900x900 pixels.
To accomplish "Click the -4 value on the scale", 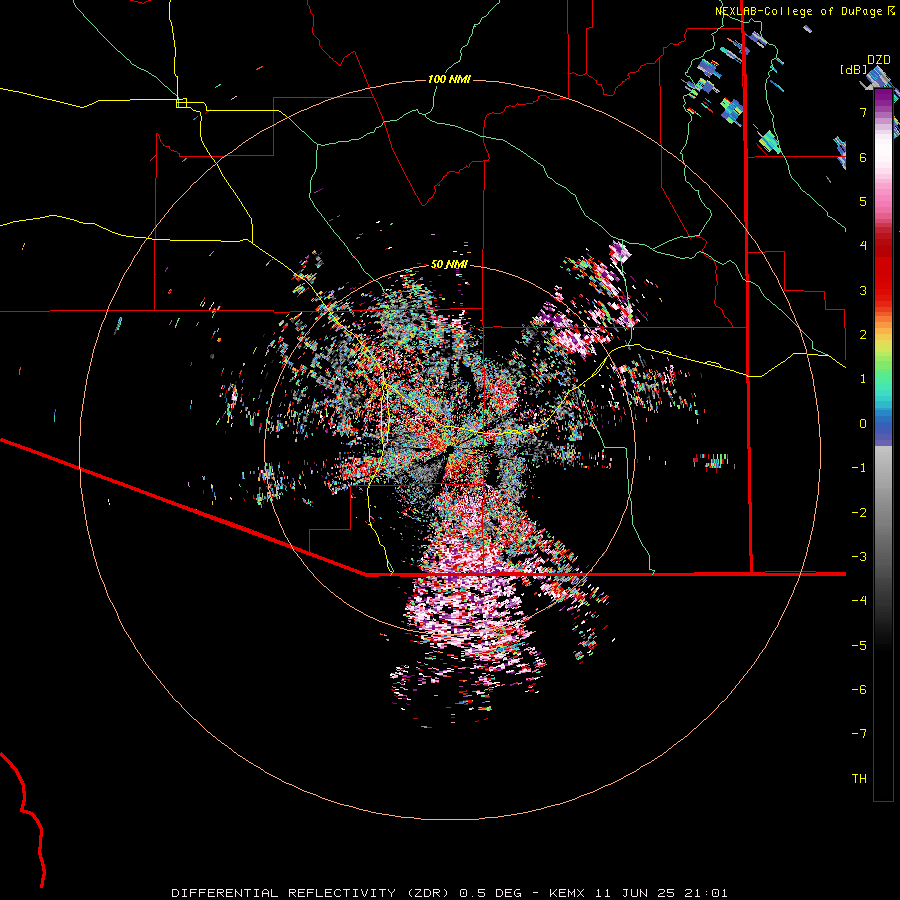I will [859, 601].
